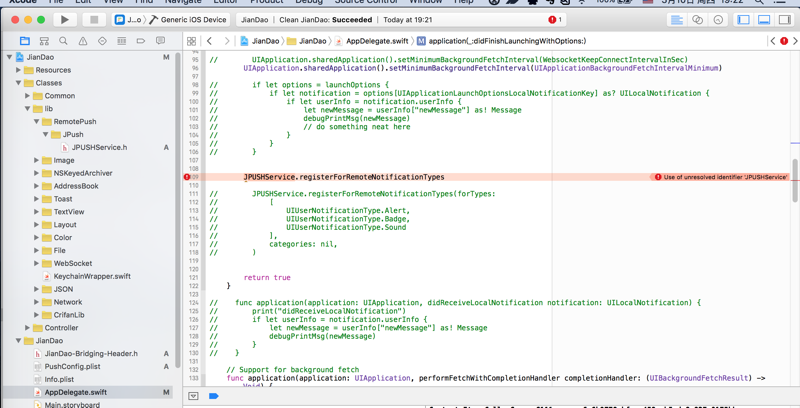Open the report navigator speech-bubble tab
Viewport: 800px width, 408px height.
(x=160, y=41)
